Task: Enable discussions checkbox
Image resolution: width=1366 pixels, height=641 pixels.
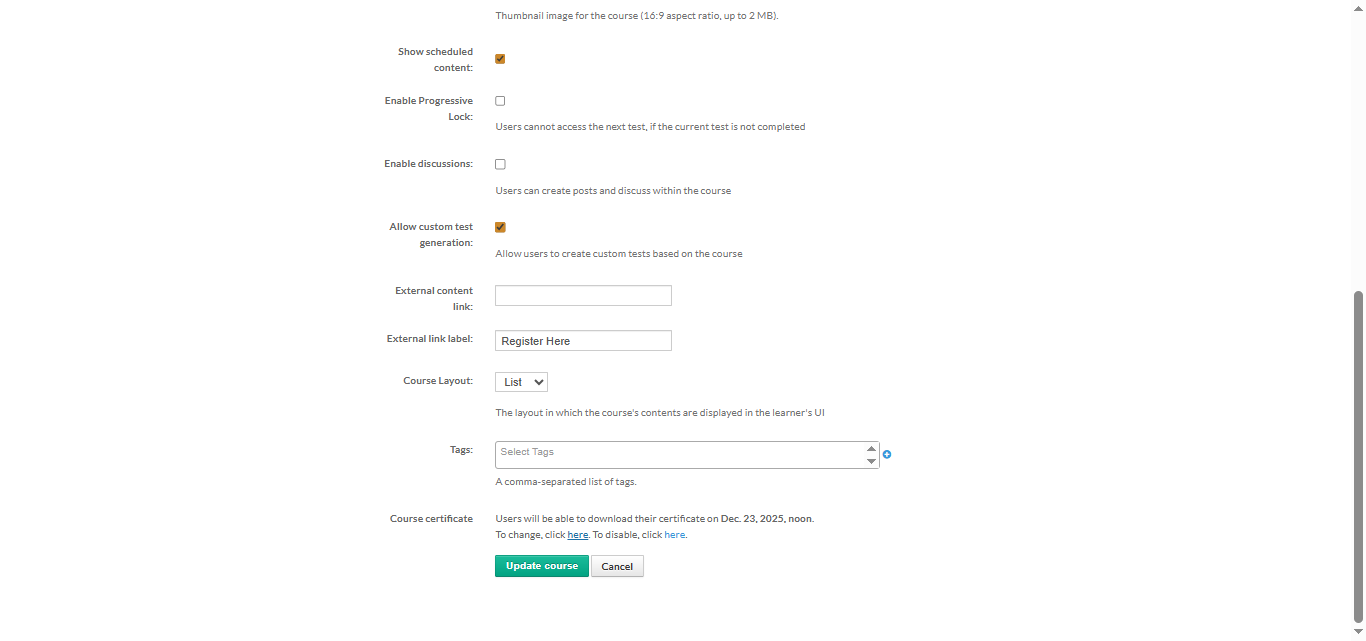Action: 500,164
